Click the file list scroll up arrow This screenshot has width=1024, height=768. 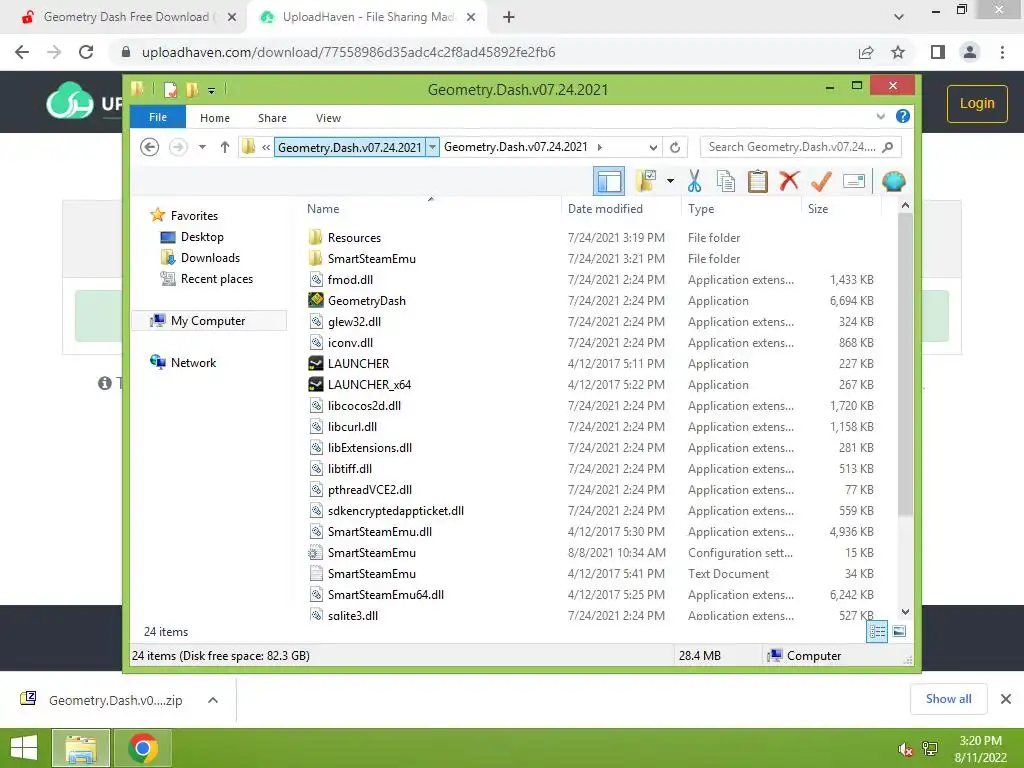coord(905,206)
